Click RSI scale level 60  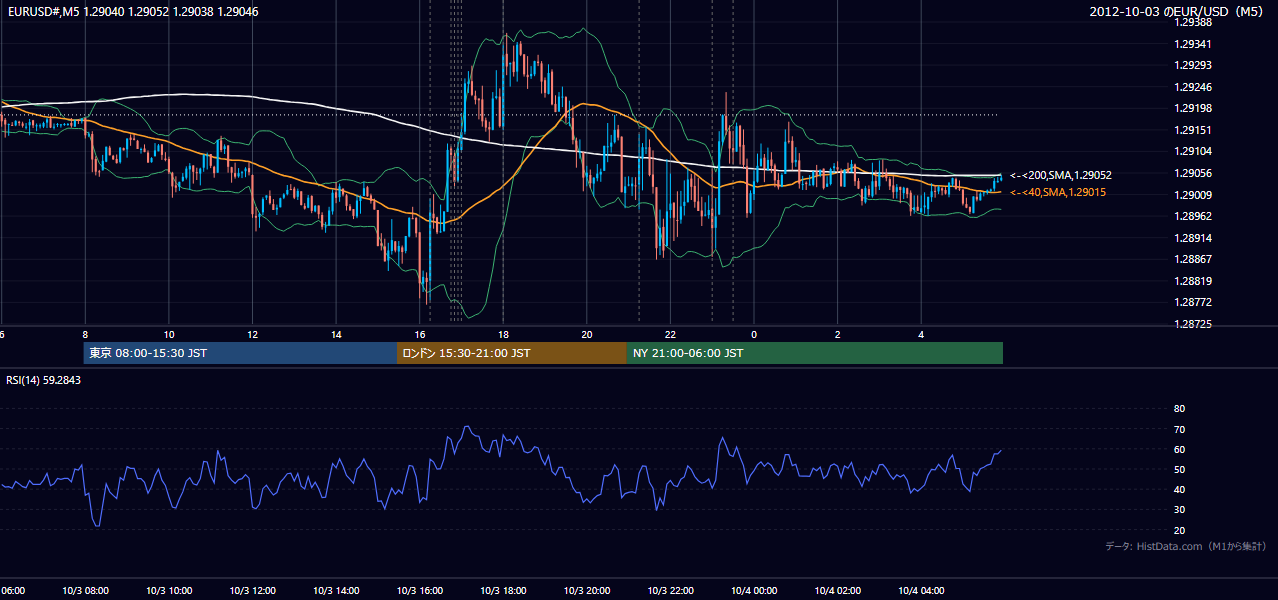point(1179,449)
